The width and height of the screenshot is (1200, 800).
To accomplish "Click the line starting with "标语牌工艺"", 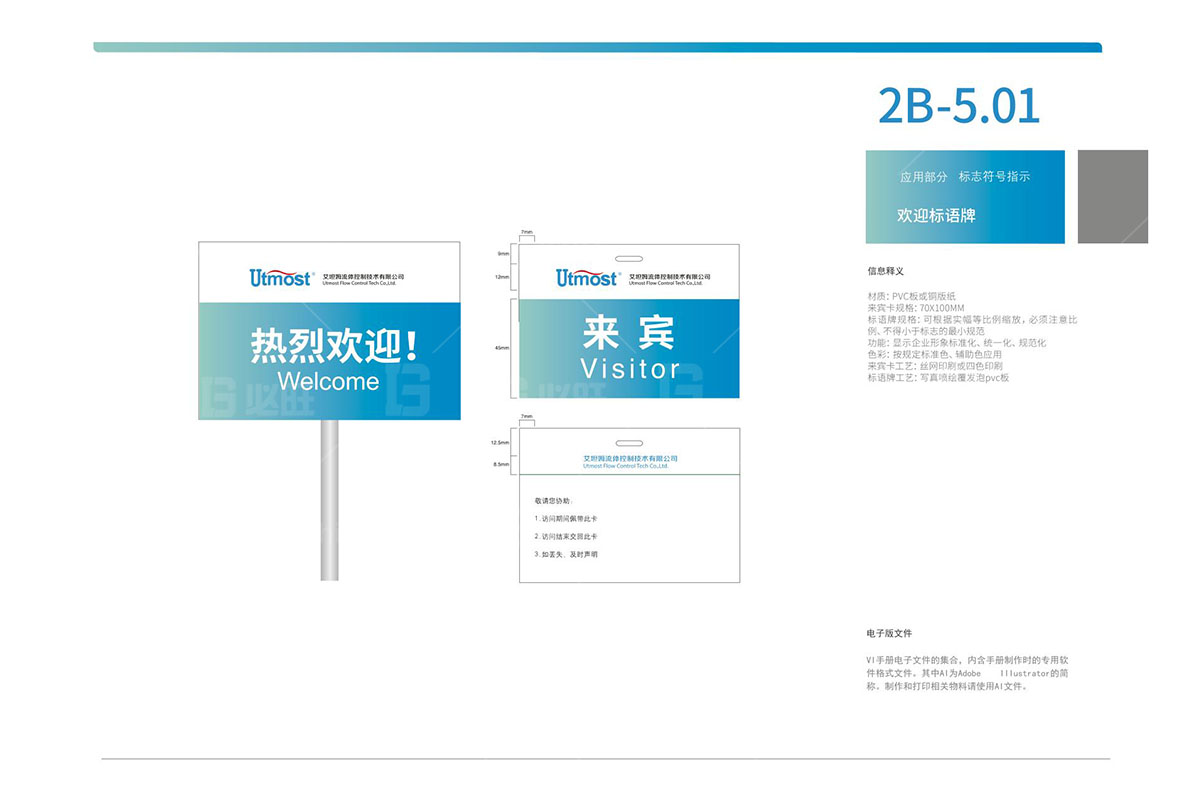I will click(x=938, y=378).
